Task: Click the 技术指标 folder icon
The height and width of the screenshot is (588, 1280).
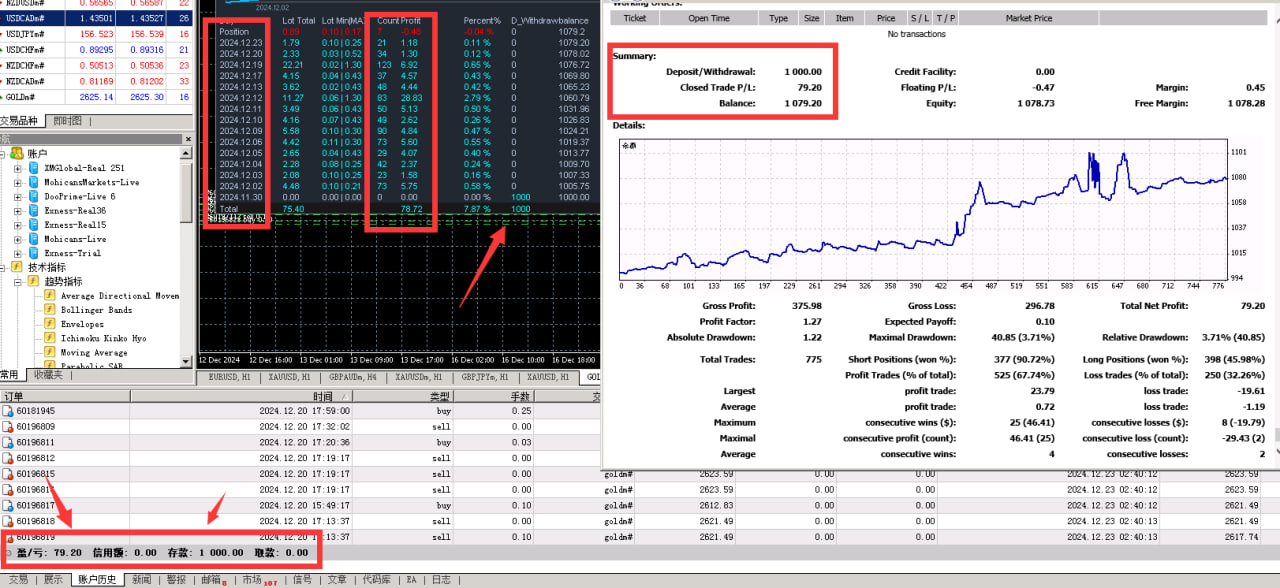Action: coord(17,267)
